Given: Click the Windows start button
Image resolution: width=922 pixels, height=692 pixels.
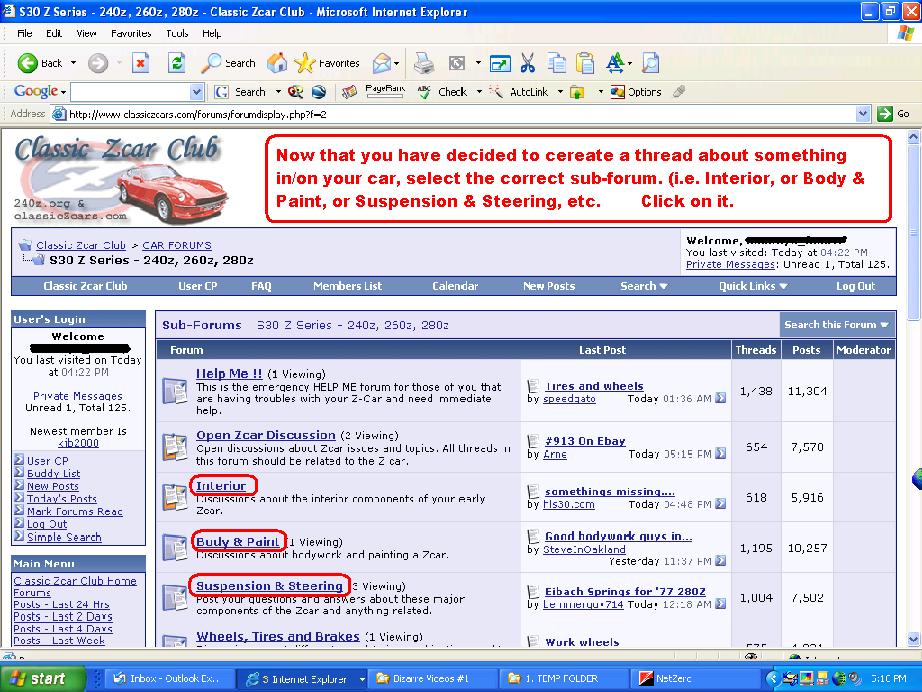Looking at the screenshot, I should pos(42,678).
